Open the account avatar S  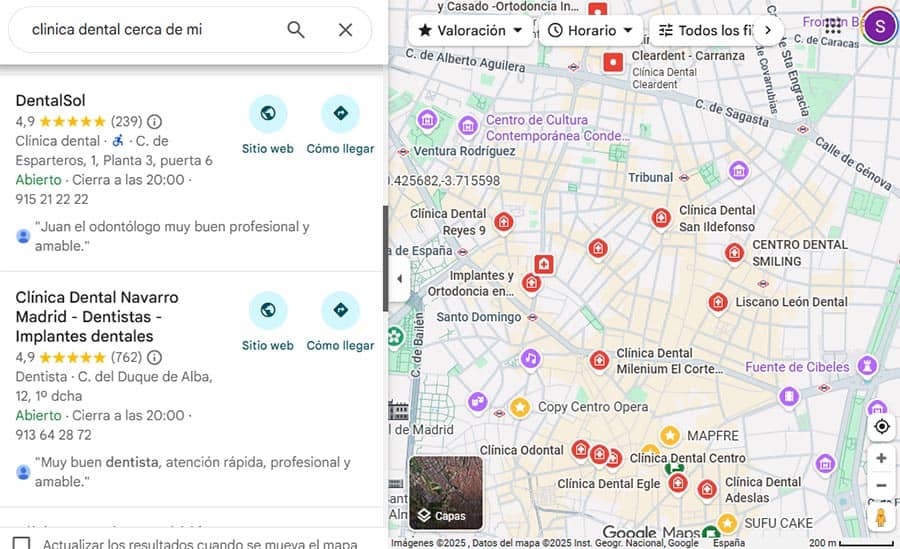tap(880, 26)
